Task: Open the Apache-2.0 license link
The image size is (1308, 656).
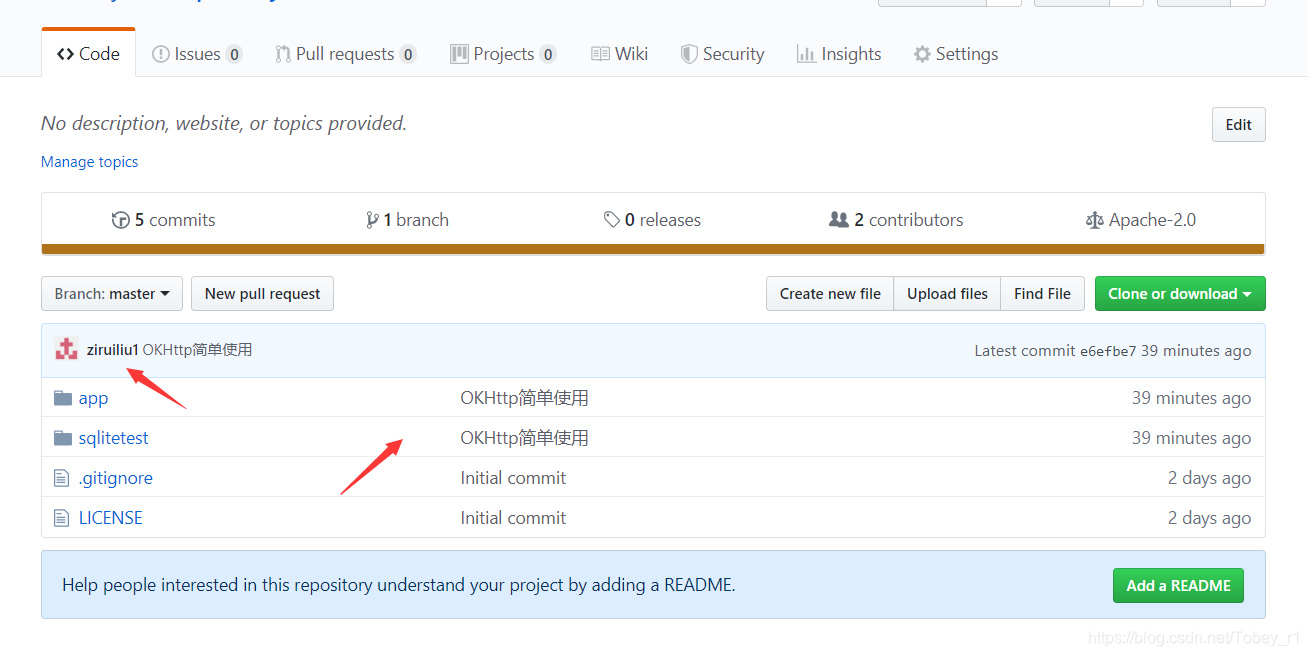Action: (1141, 220)
